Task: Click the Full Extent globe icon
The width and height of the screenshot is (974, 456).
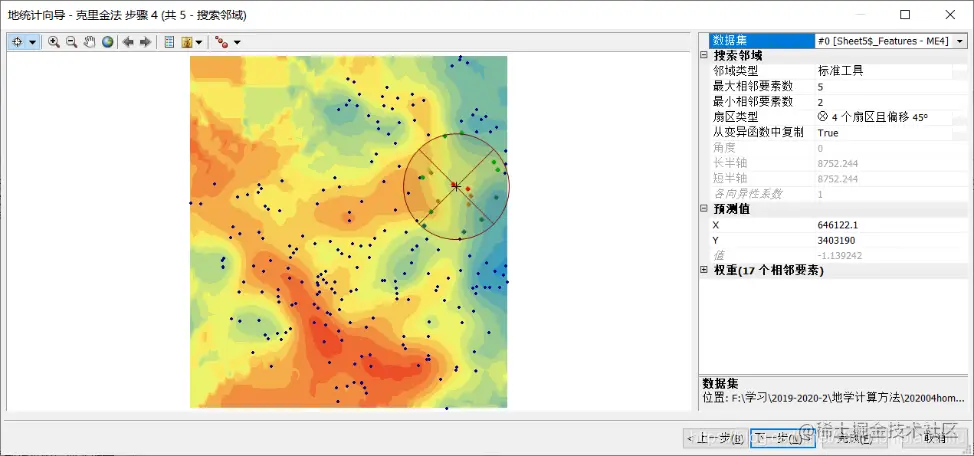Action: click(x=108, y=42)
